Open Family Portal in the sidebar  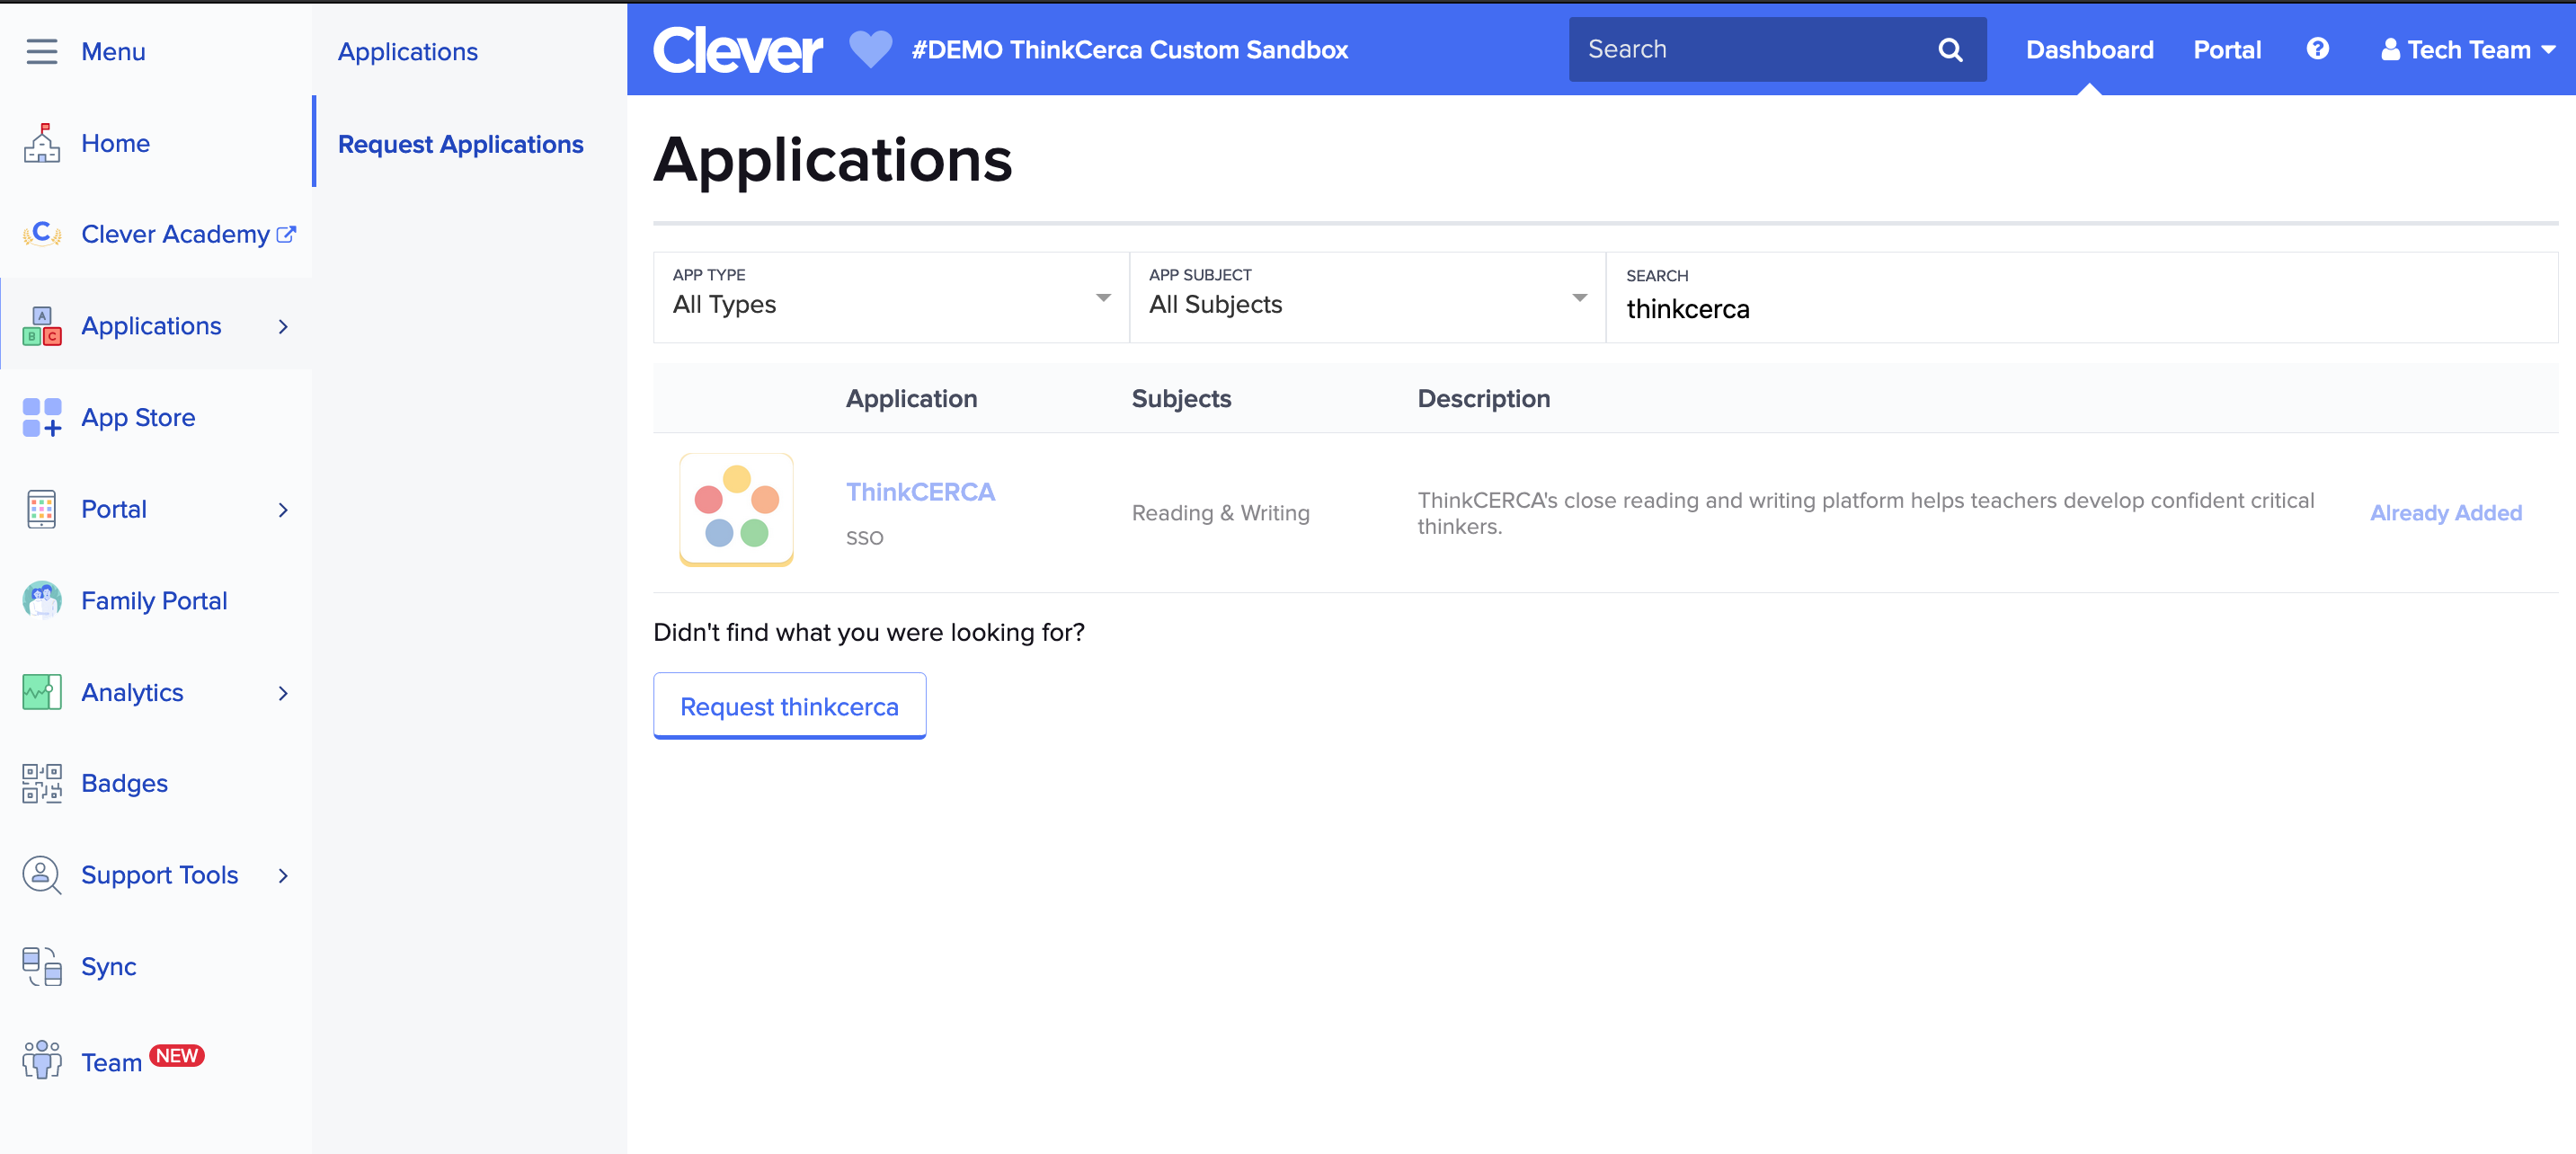154,601
